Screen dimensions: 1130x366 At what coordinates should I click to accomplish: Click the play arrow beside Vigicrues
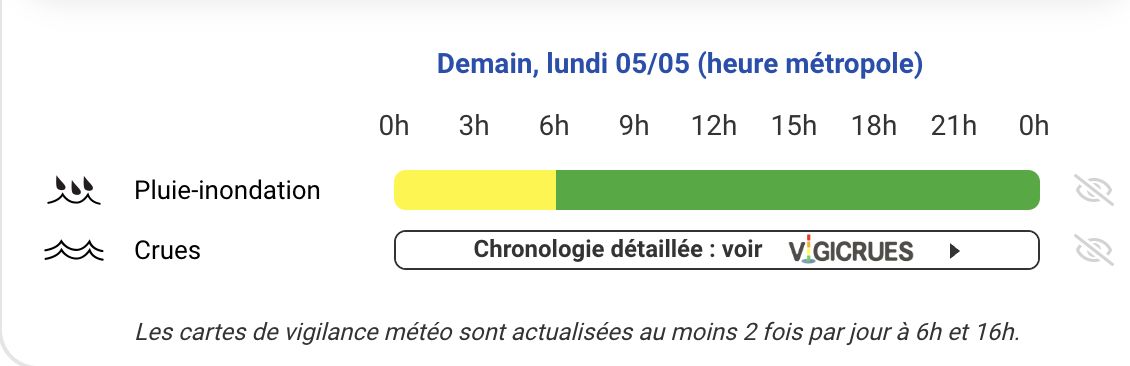955,251
